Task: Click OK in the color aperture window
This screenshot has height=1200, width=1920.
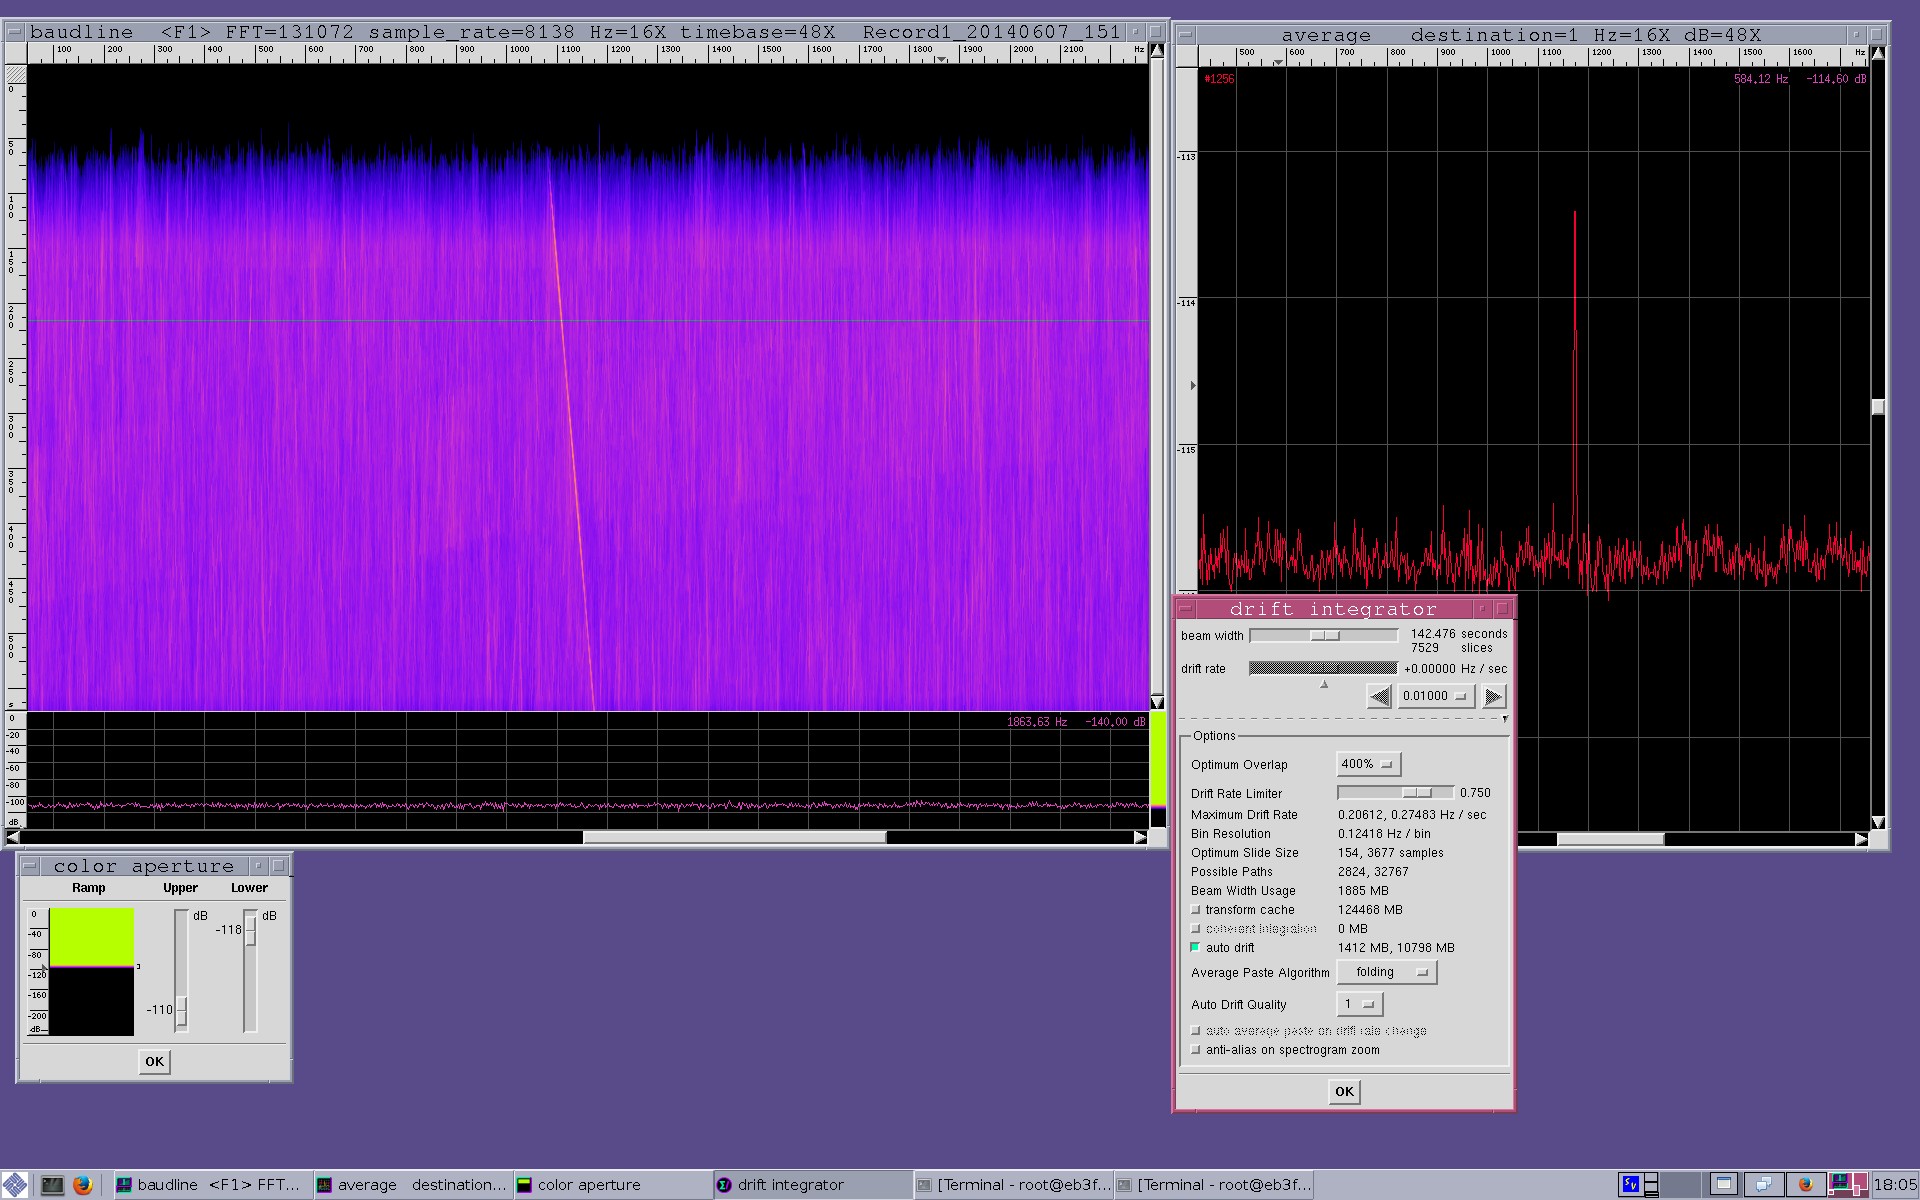Action: click(x=154, y=1062)
